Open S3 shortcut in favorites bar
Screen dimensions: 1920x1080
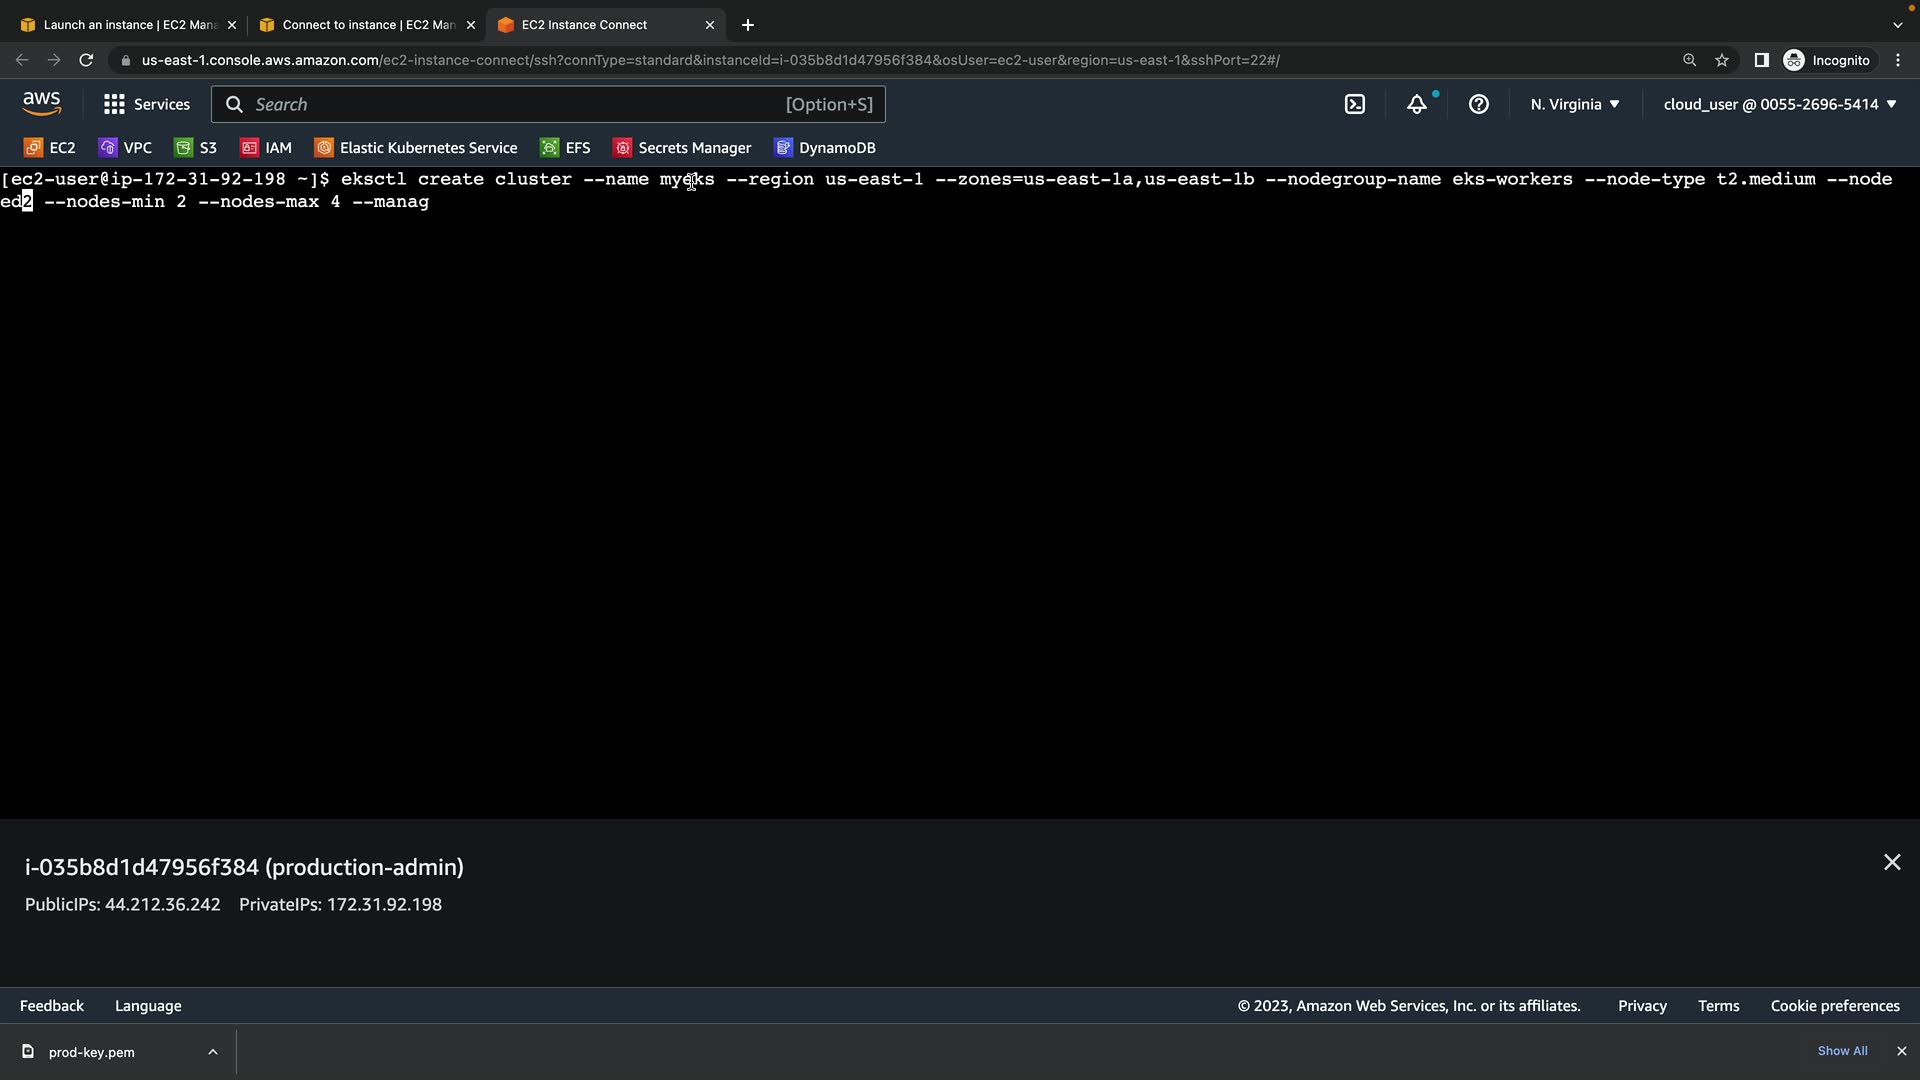(x=196, y=148)
